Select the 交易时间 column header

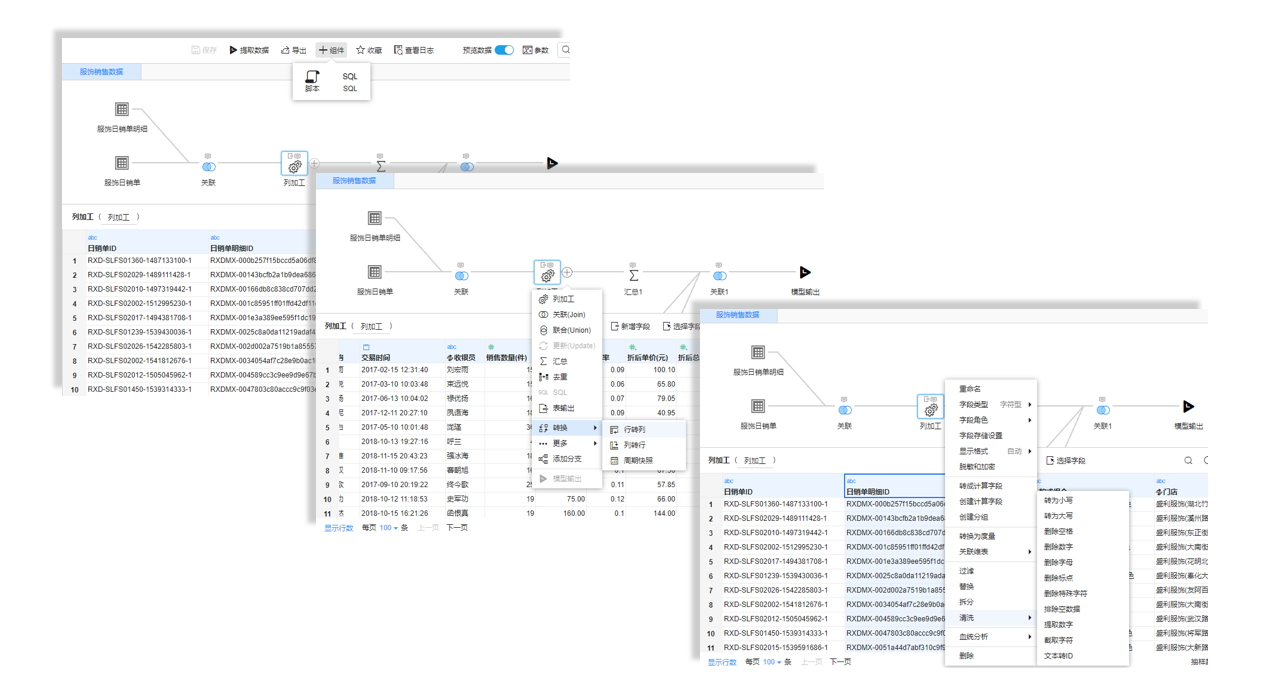376,357
